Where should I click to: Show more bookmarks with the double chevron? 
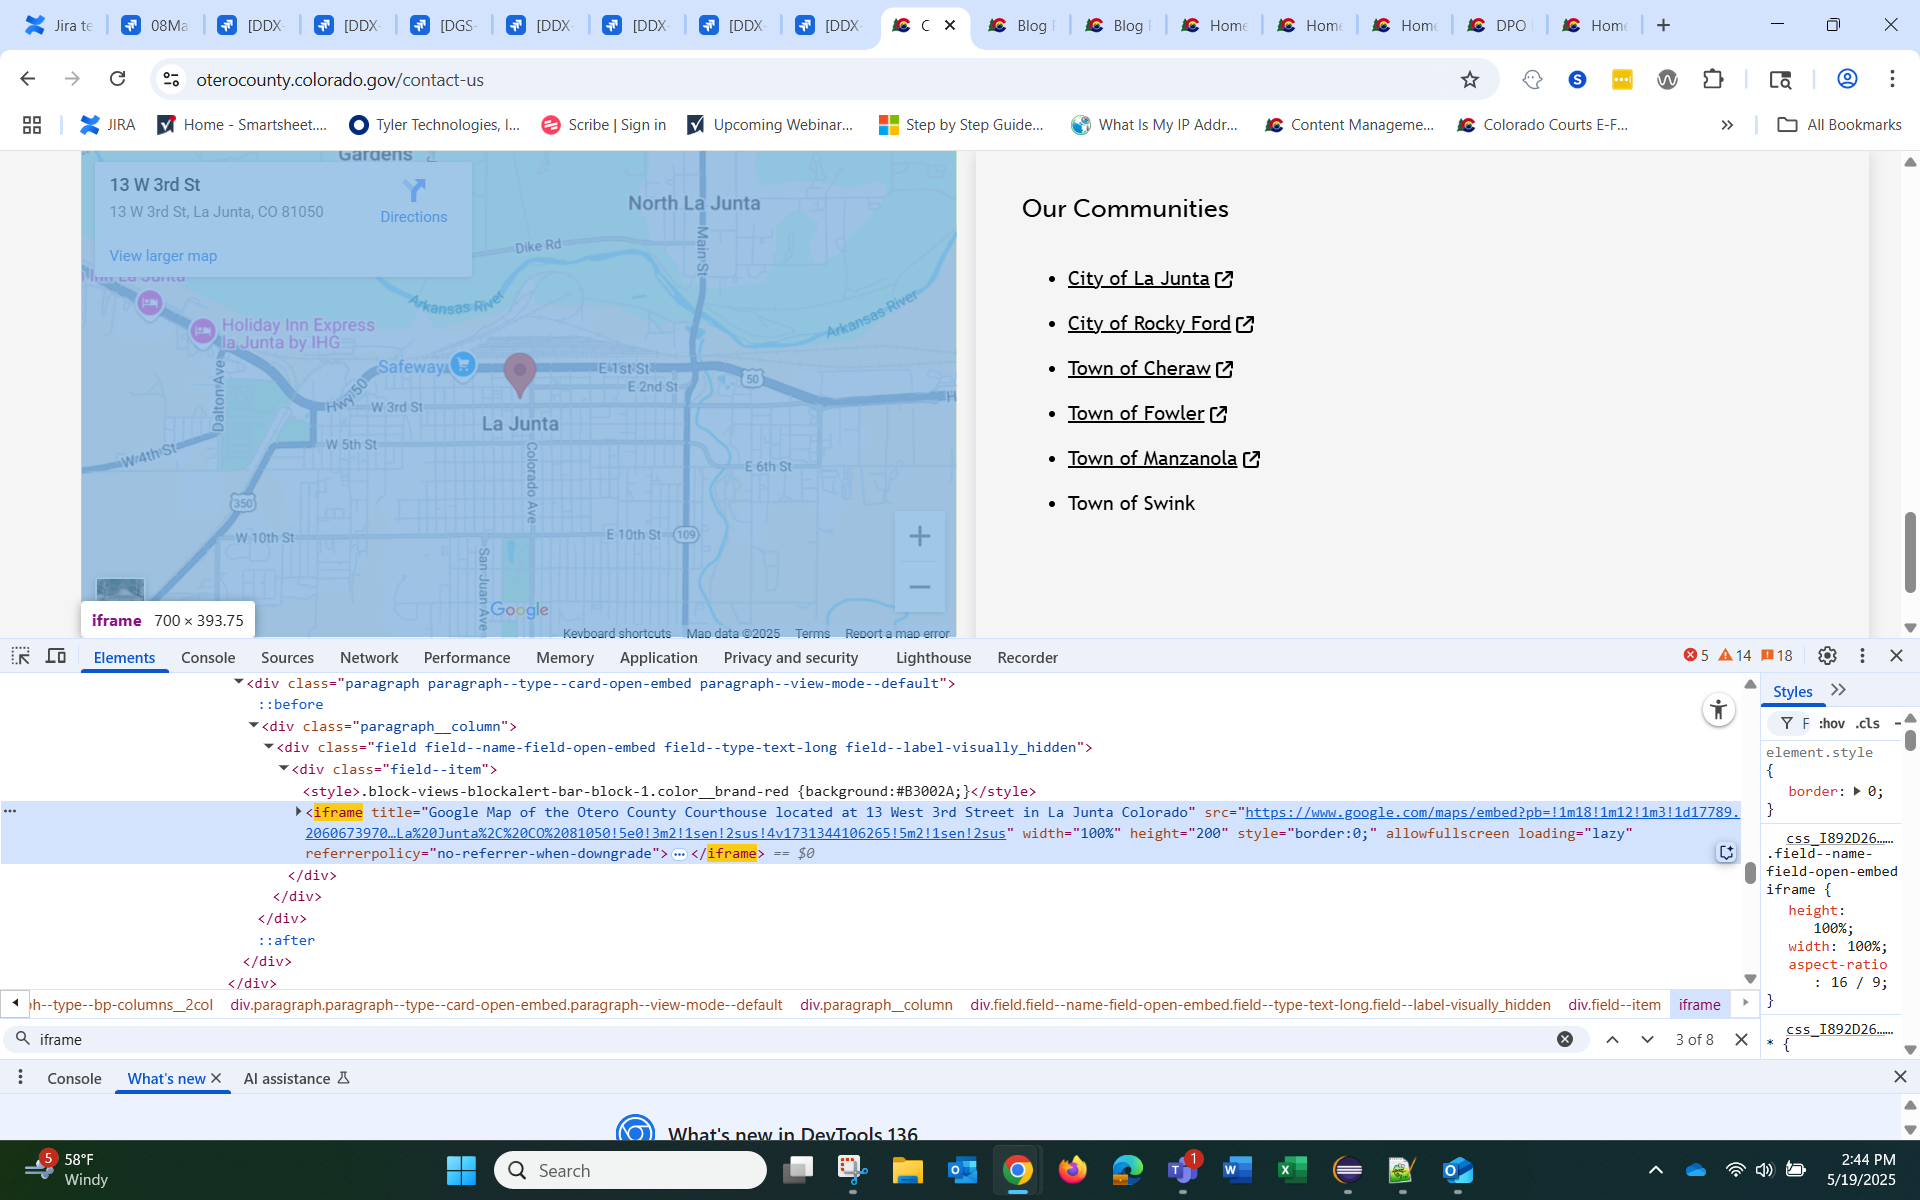(x=1727, y=125)
